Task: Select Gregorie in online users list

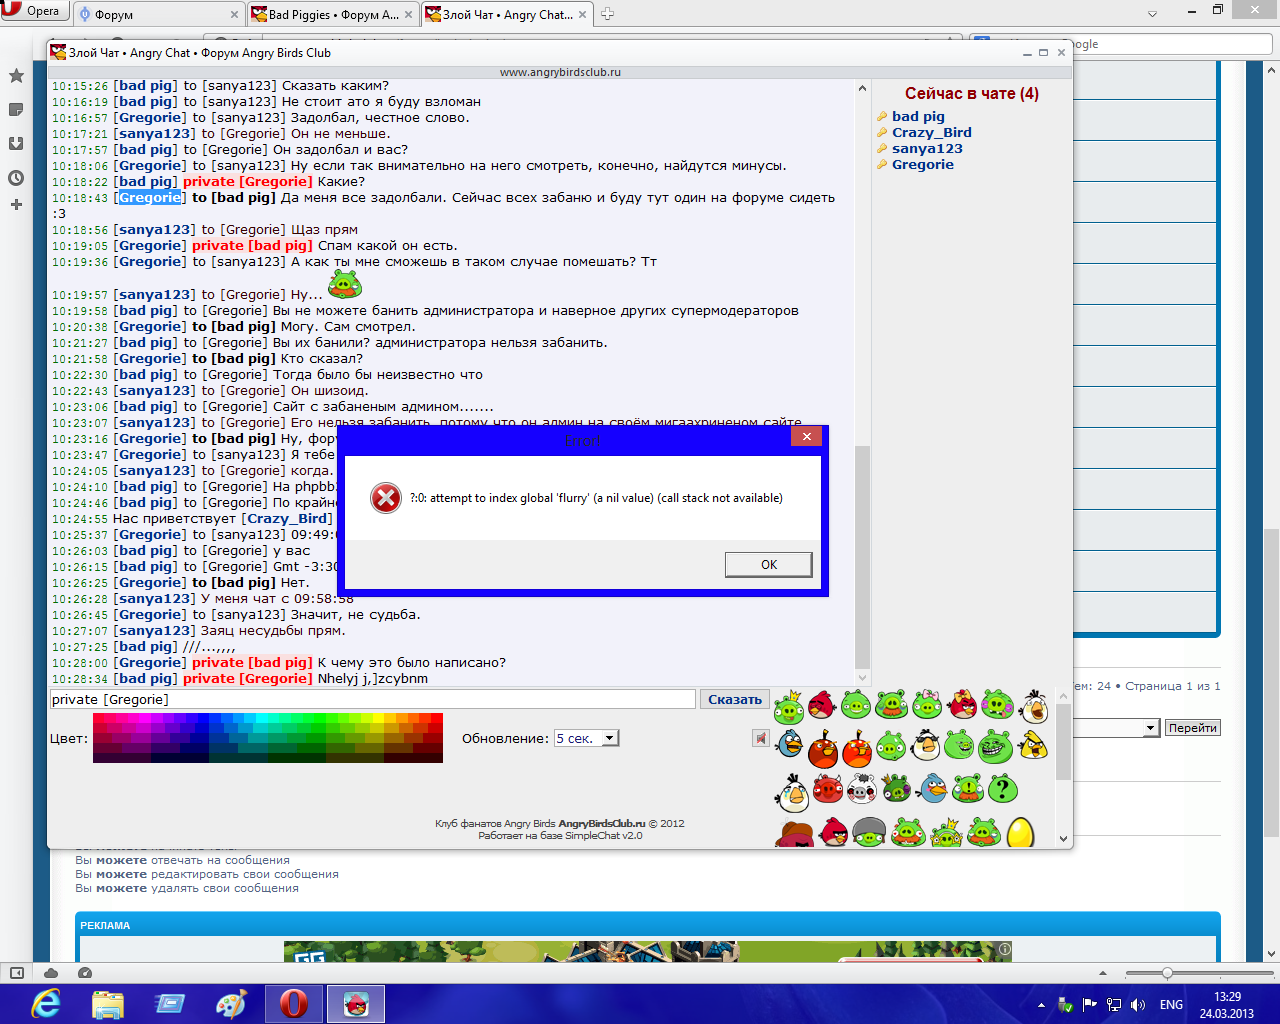Action: click(x=922, y=164)
